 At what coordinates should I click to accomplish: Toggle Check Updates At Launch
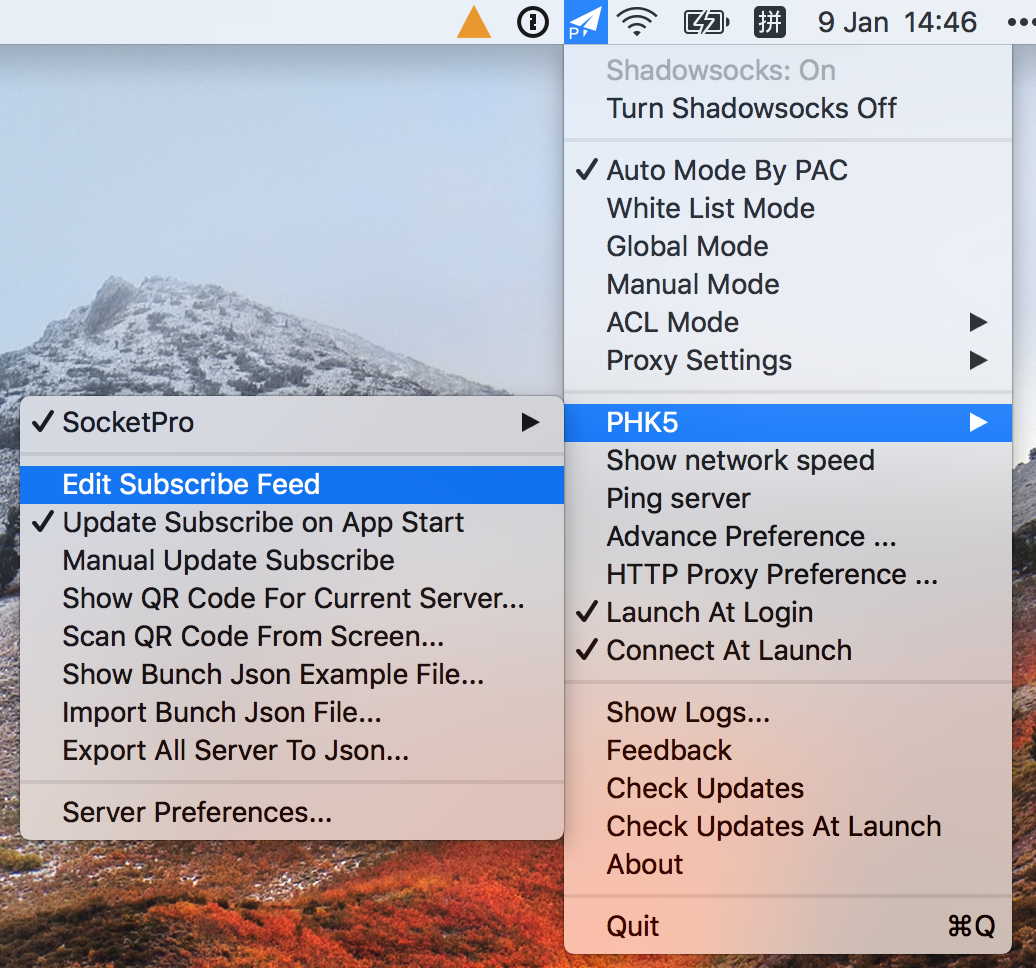(x=788, y=827)
